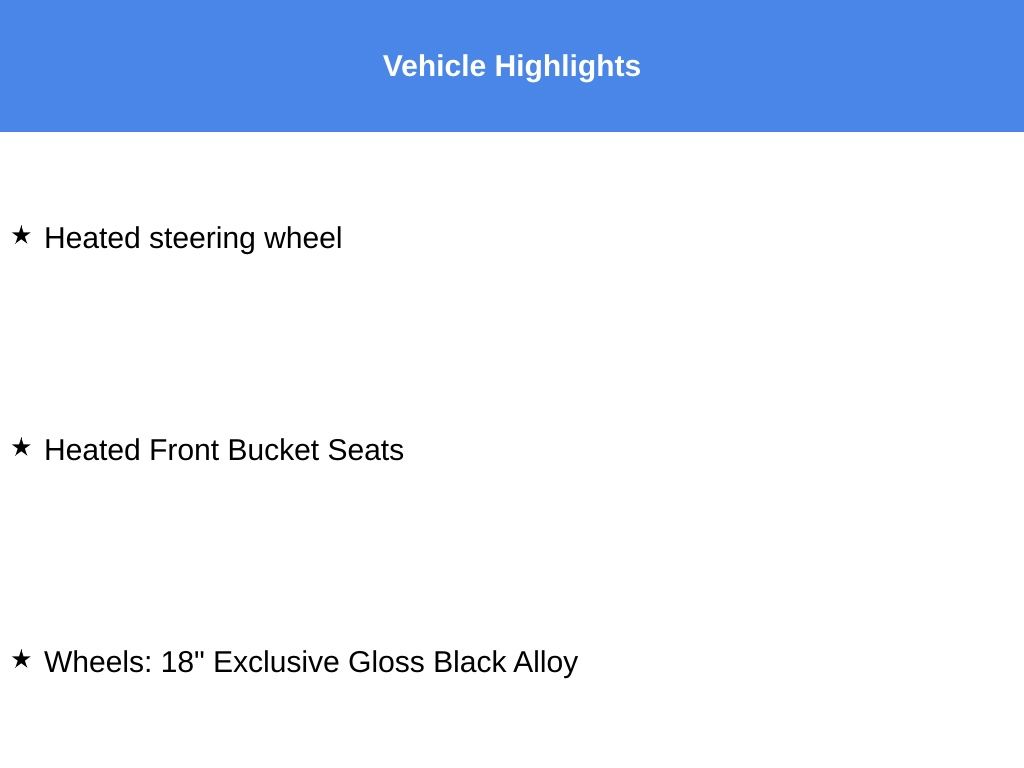Select the Heated steering wheel highlight text
The image size is (1024, 768).
tap(193, 238)
